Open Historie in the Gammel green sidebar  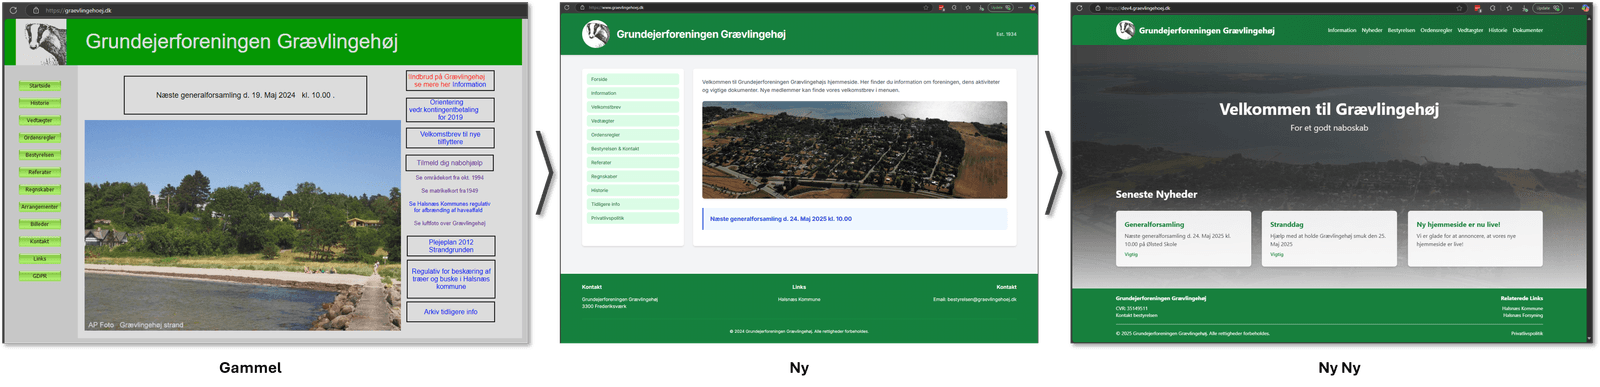coord(40,103)
